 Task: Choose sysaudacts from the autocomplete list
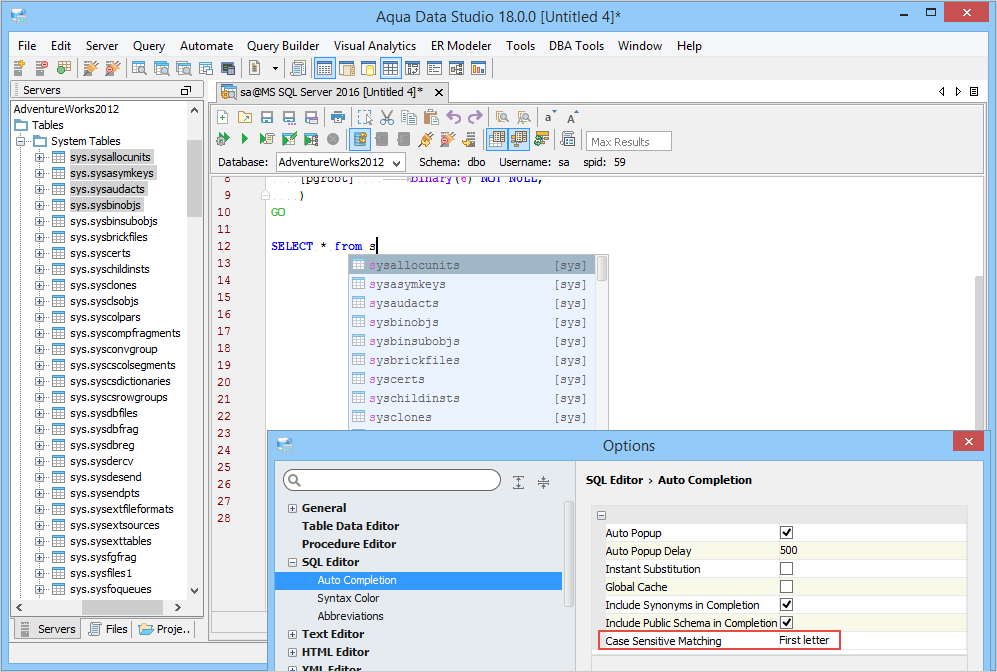[403, 303]
